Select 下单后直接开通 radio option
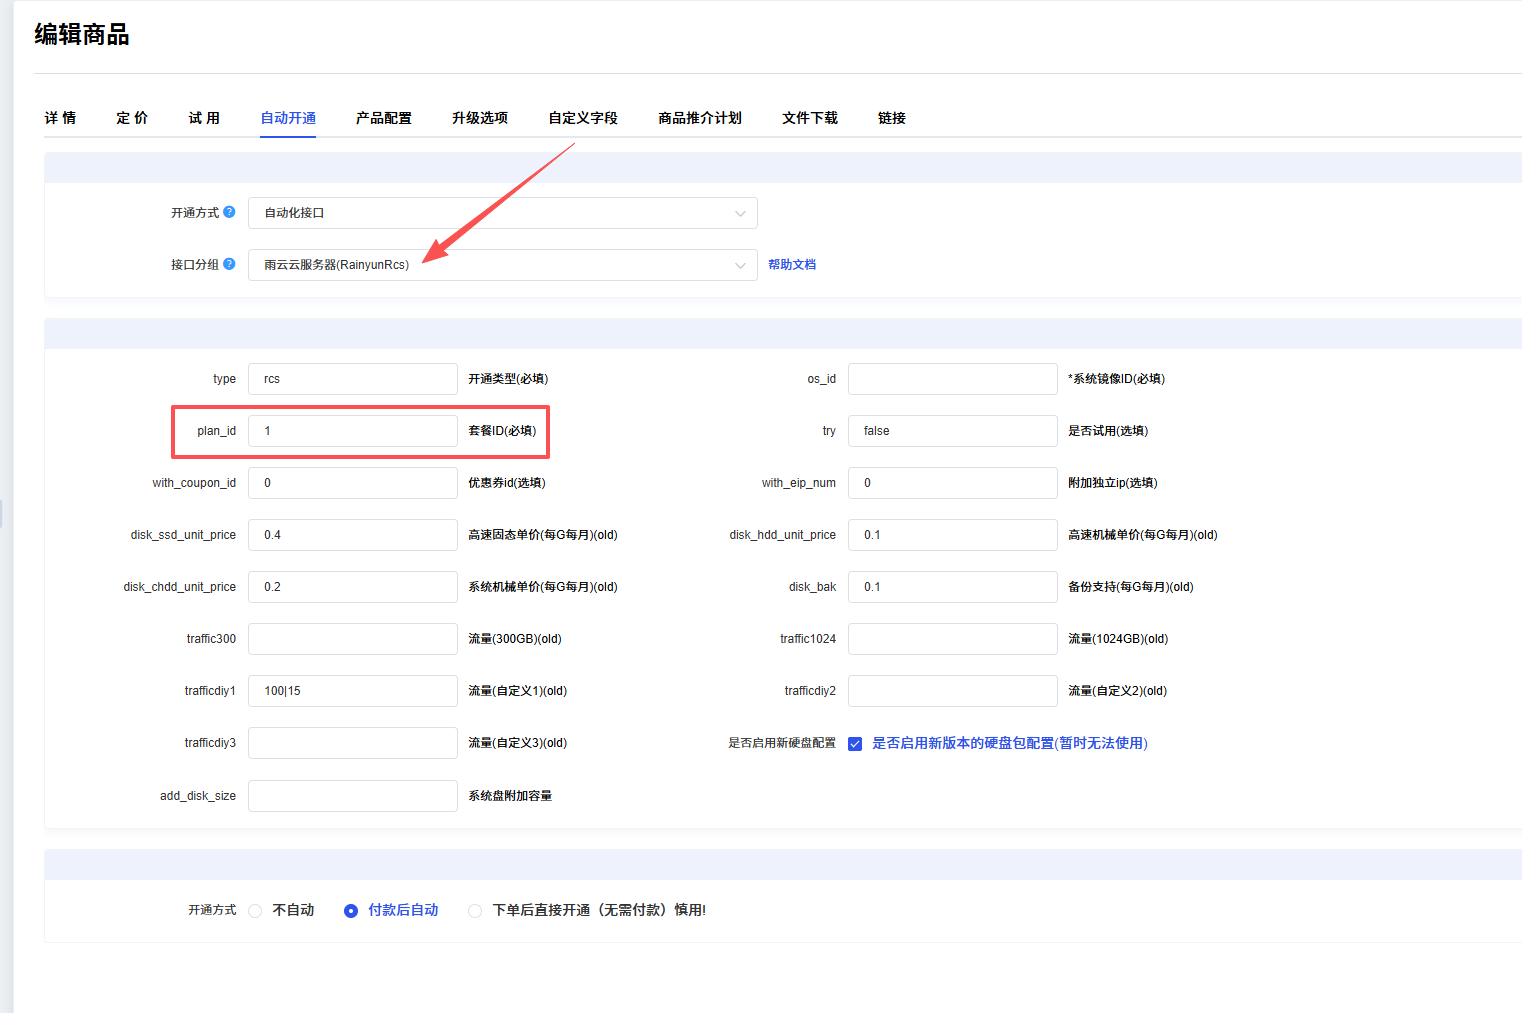1522x1013 pixels. click(x=475, y=911)
